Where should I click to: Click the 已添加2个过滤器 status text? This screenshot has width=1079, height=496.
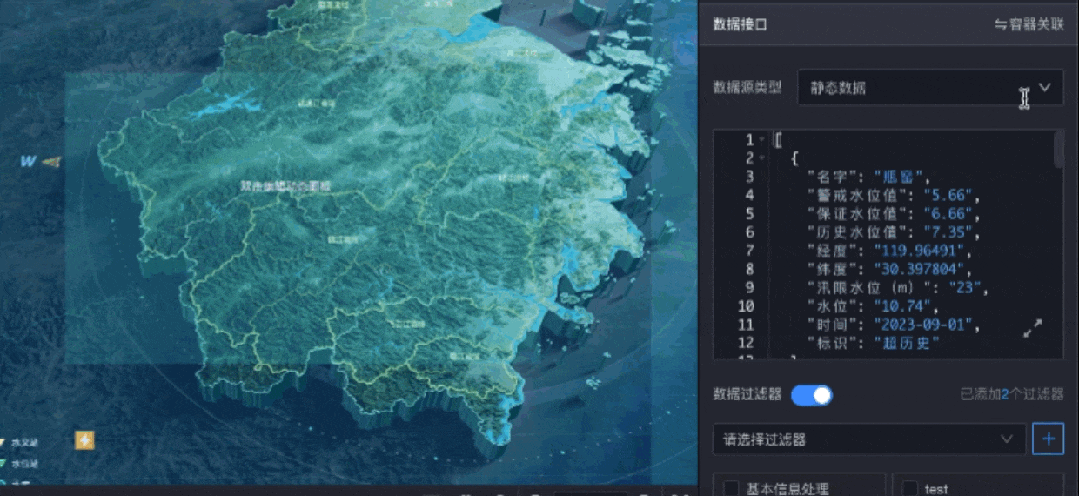[x=1012, y=394]
